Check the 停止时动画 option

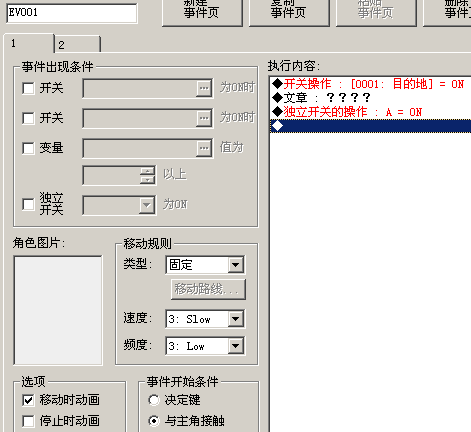28,421
